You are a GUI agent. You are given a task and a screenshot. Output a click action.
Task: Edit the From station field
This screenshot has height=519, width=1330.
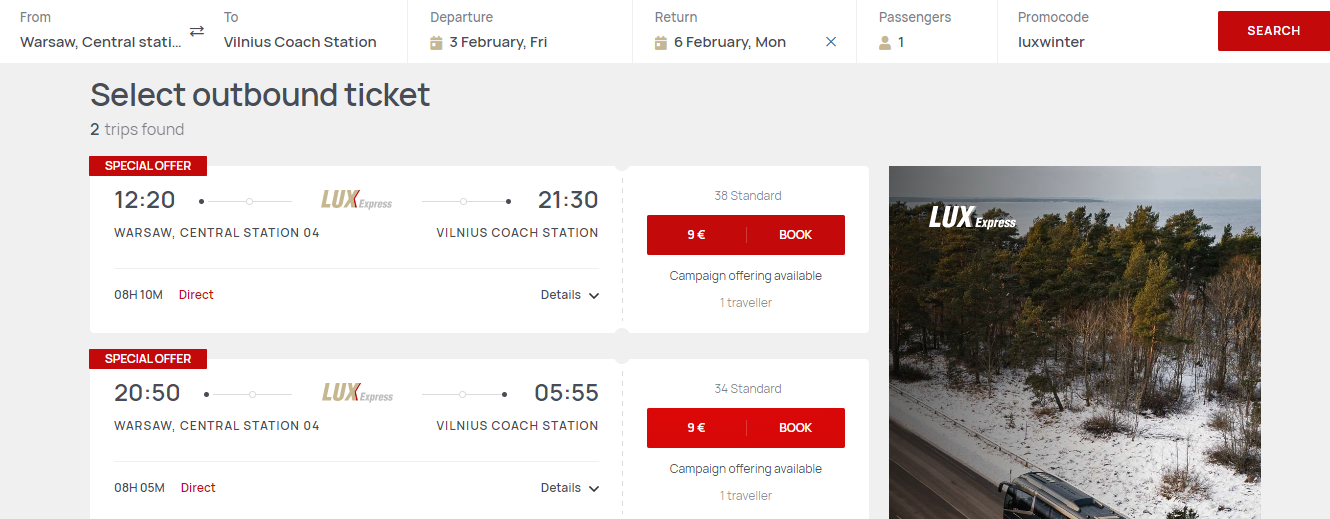click(100, 42)
